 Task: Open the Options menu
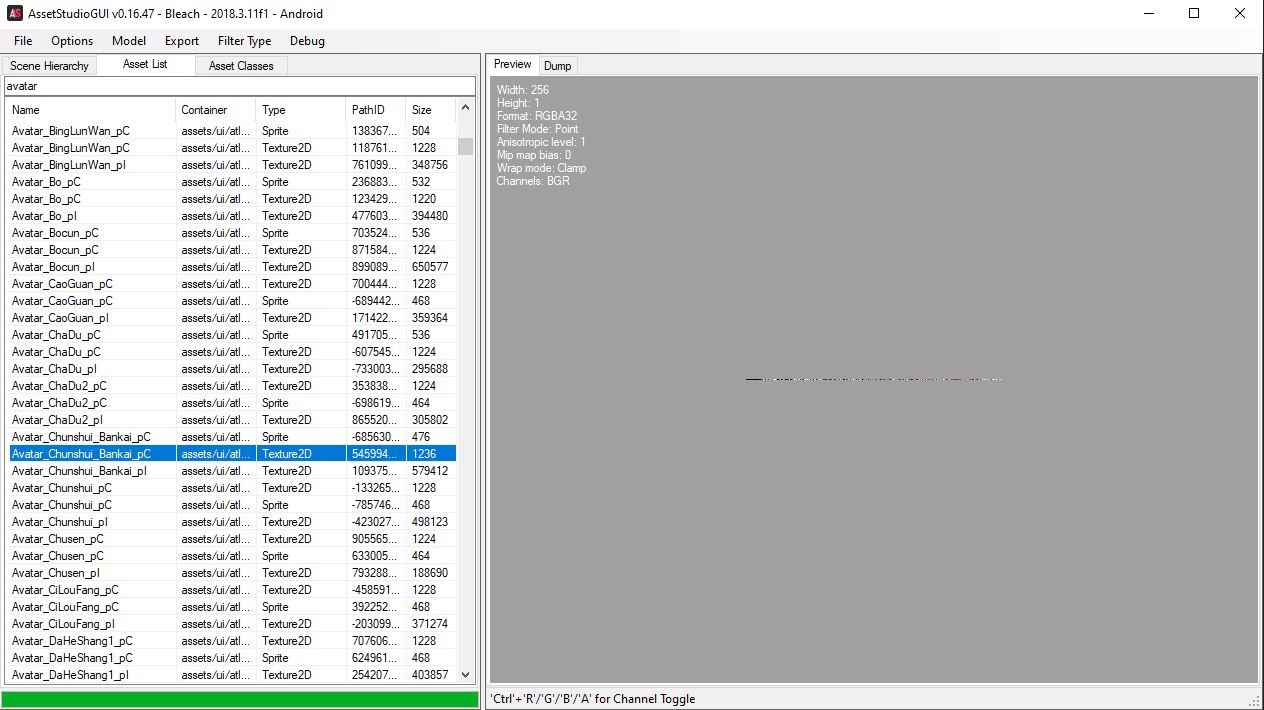point(72,41)
